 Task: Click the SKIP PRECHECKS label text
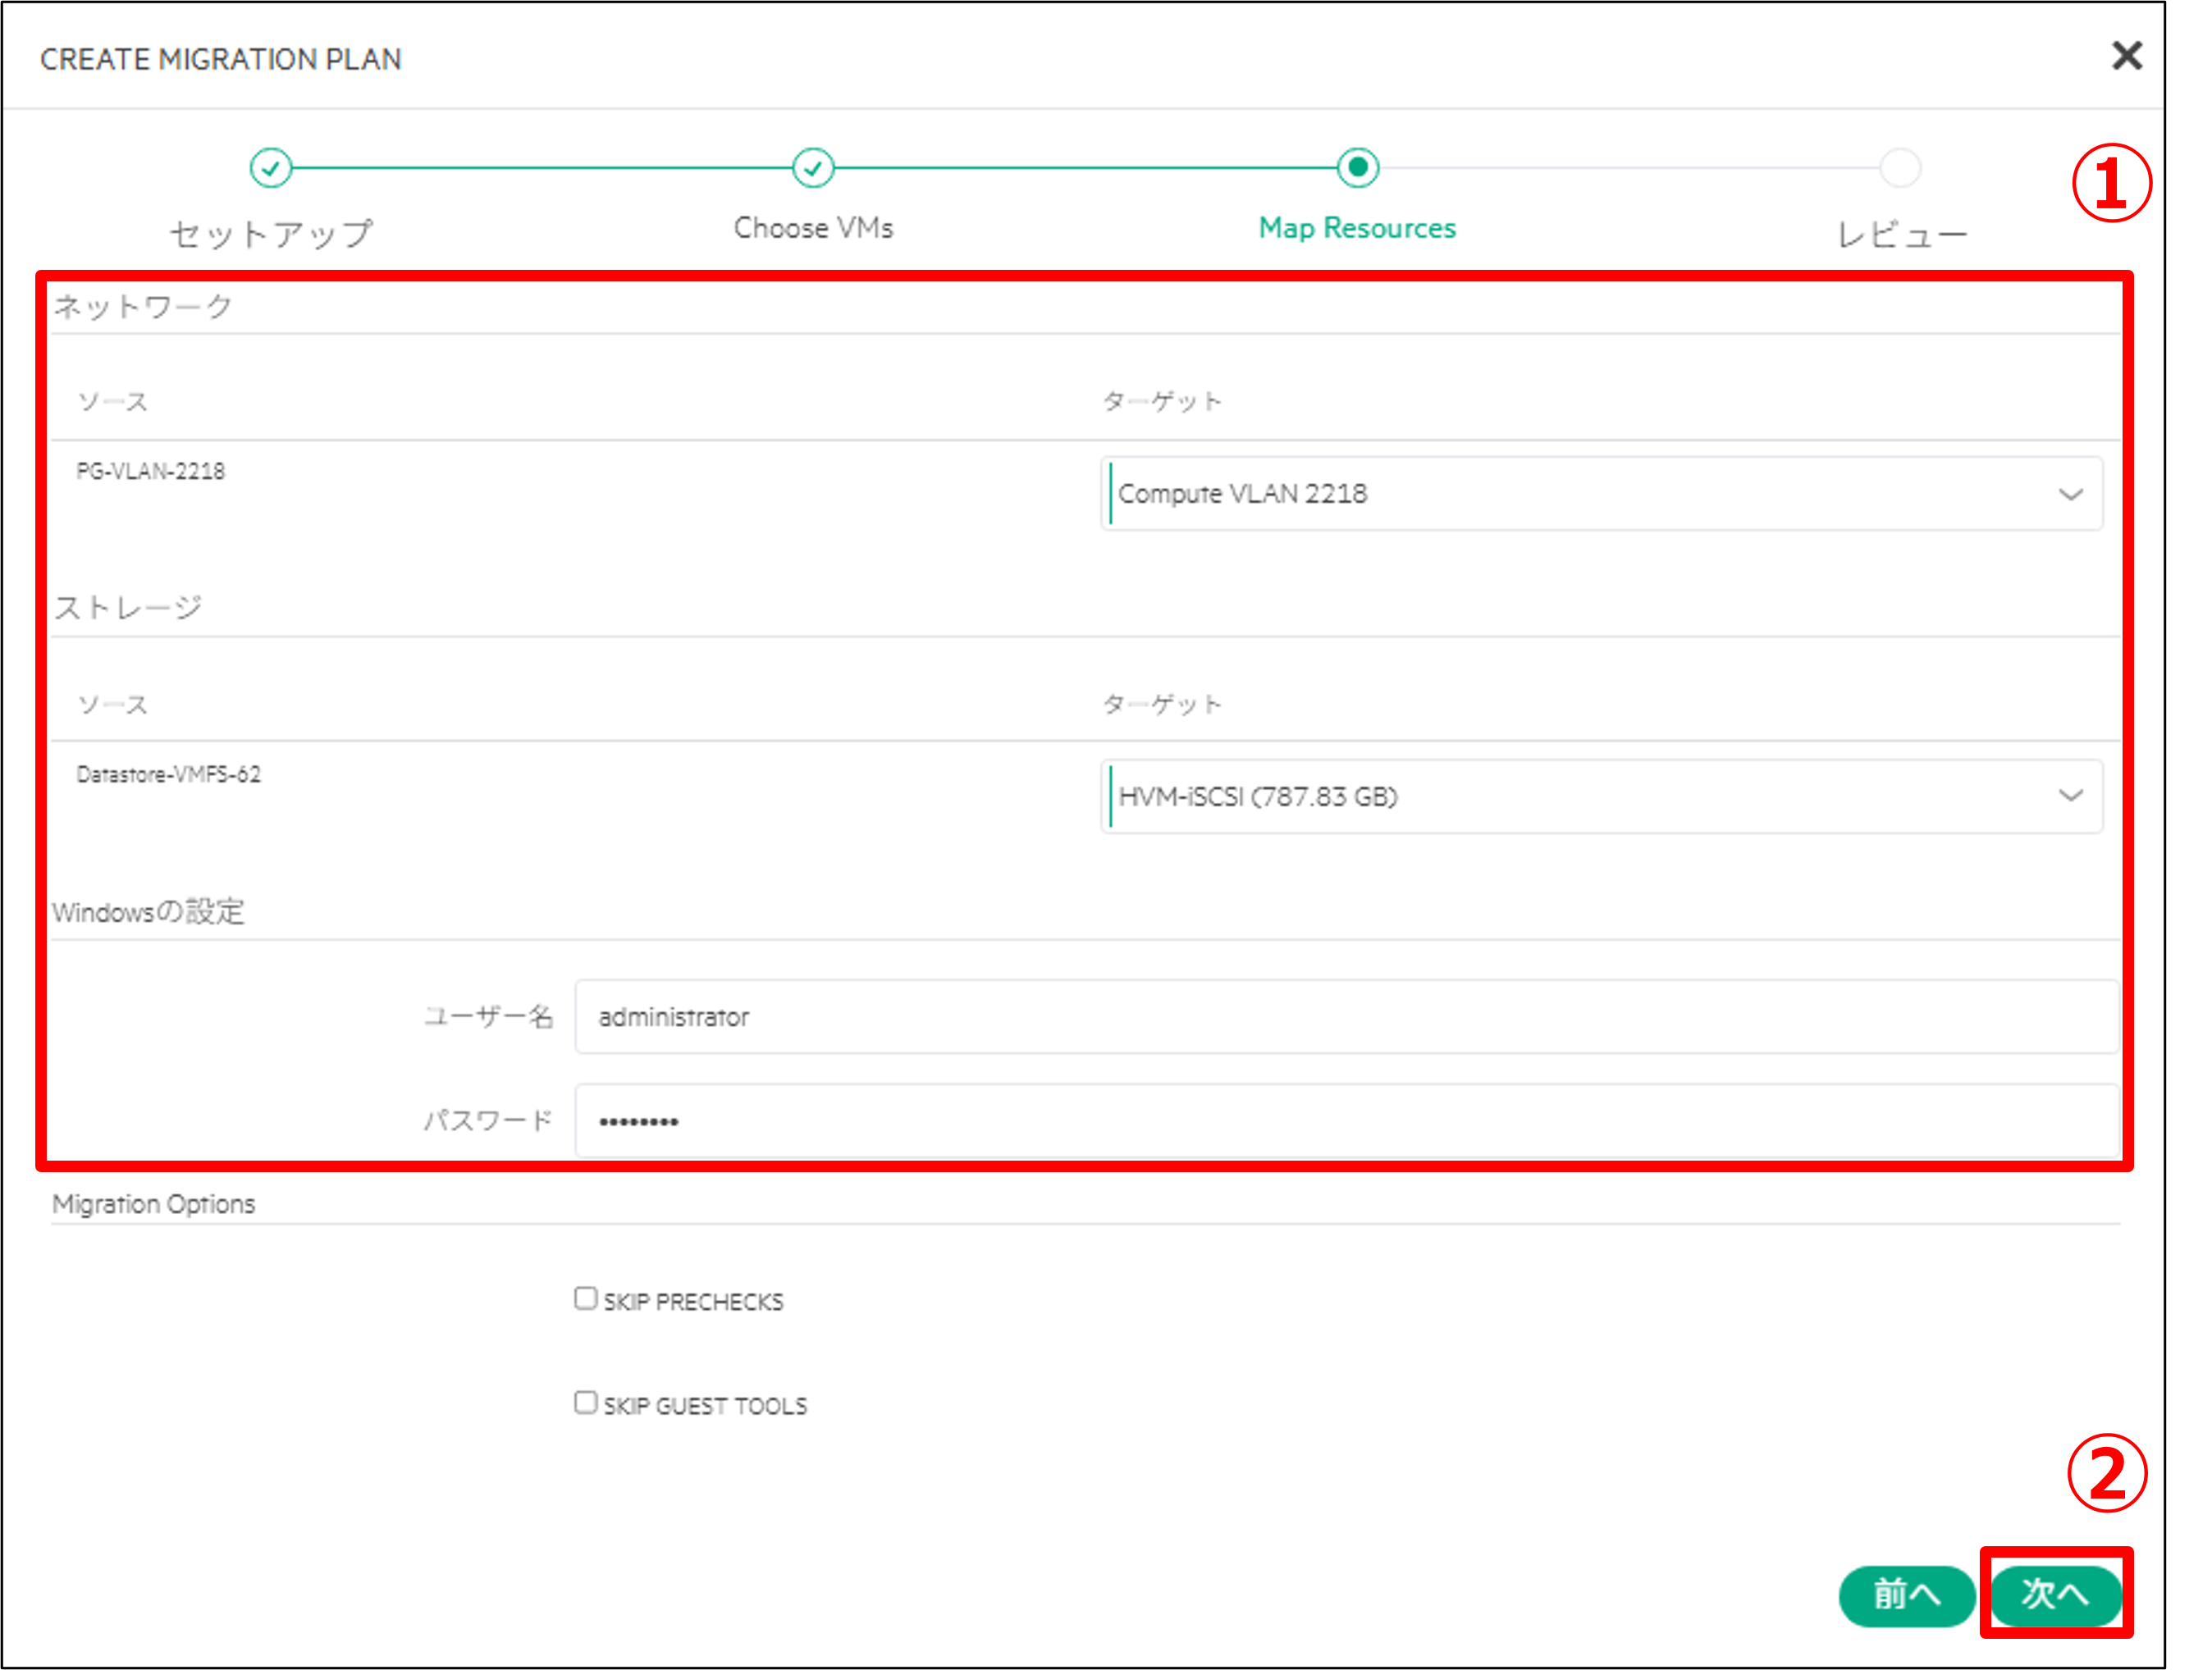point(693,1302)
